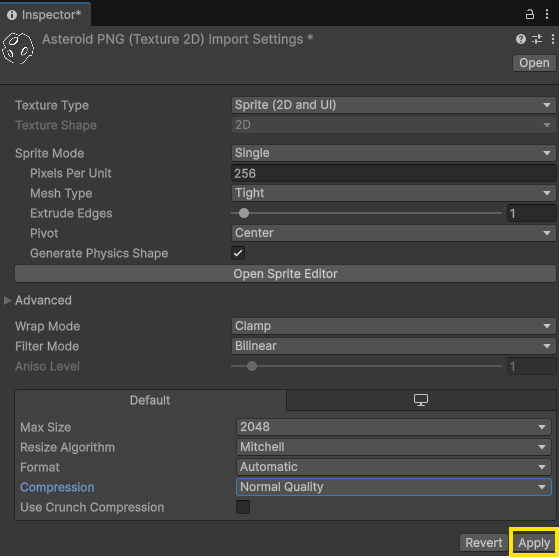Open the Wrap Mode dropdown
This screenshot has width=560, height=558.
[394, 326]
